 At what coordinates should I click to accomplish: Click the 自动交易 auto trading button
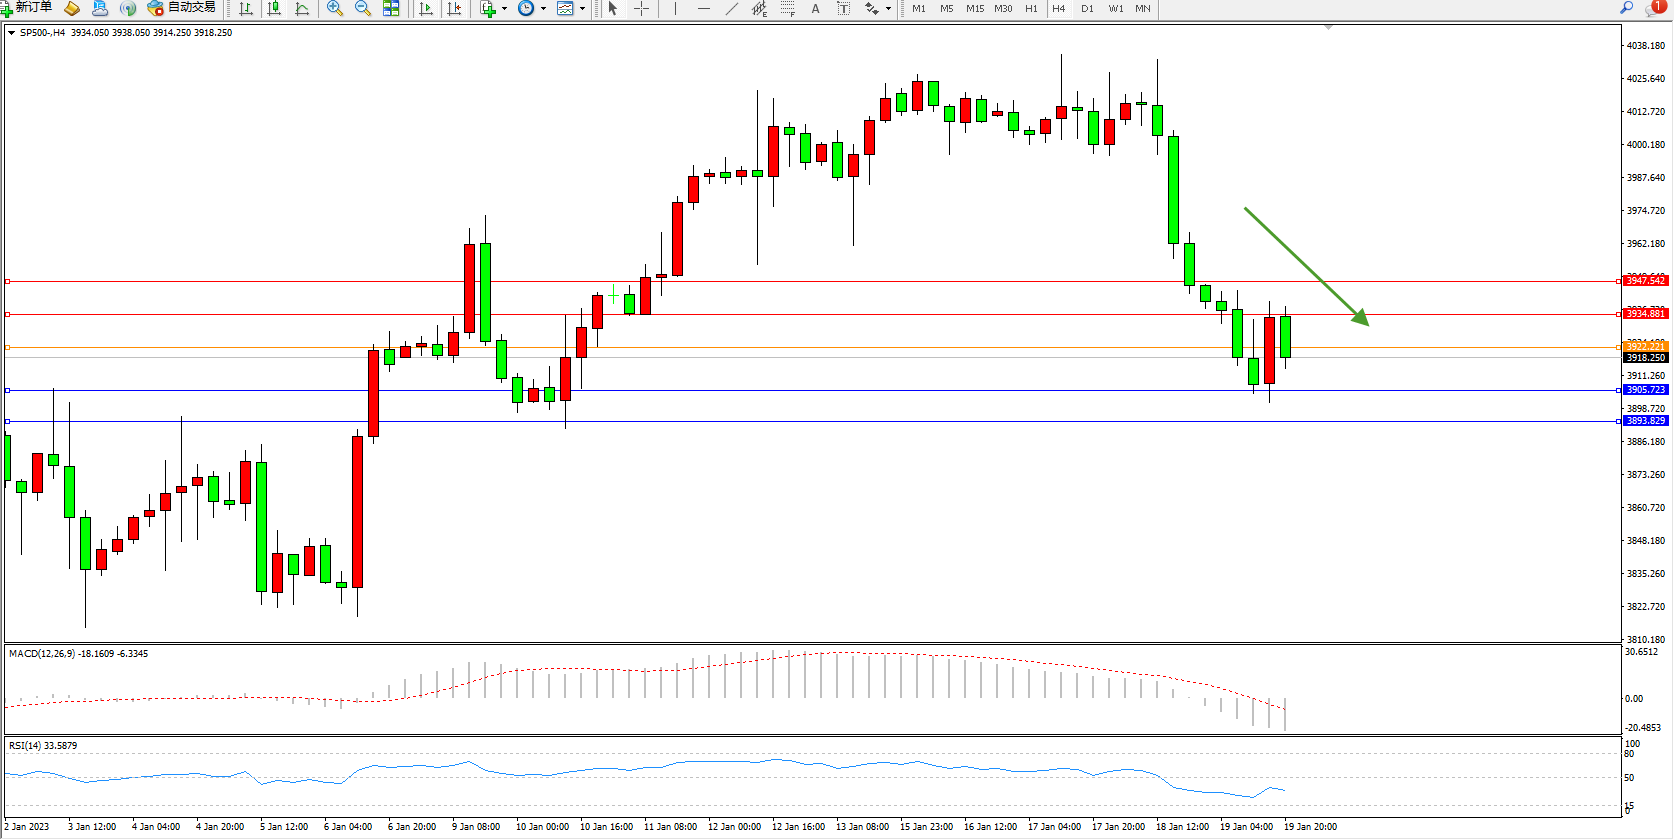[182, 8]
